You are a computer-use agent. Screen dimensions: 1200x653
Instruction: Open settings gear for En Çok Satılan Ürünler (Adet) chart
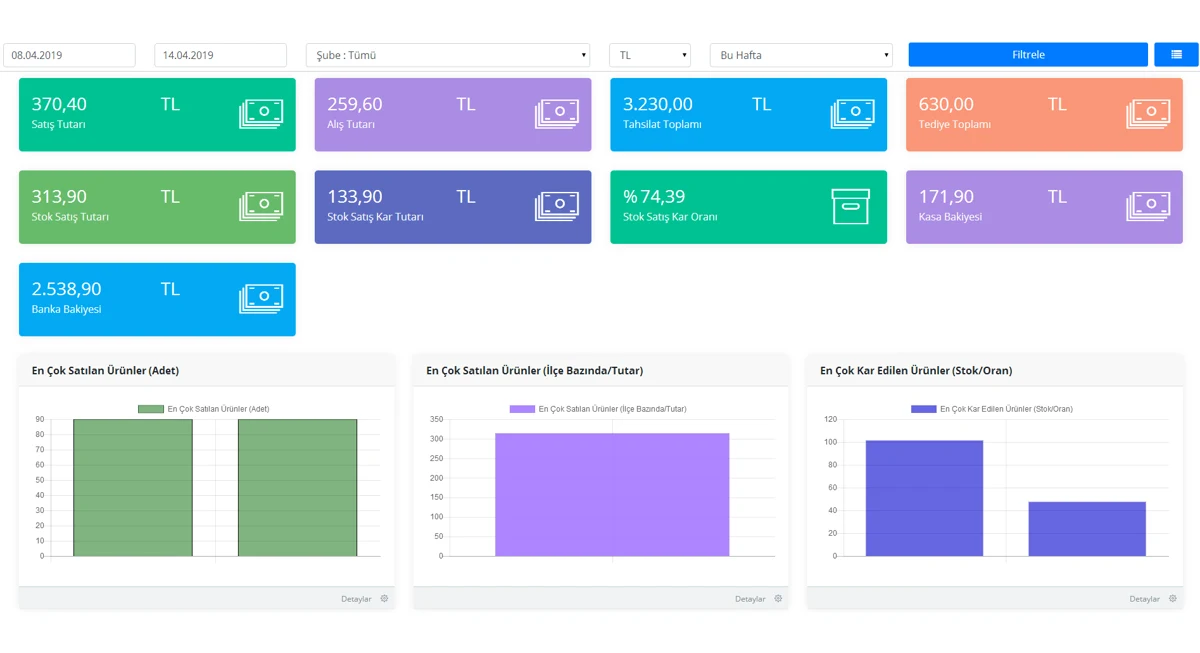pyautogui.click(x=384, y=599)
